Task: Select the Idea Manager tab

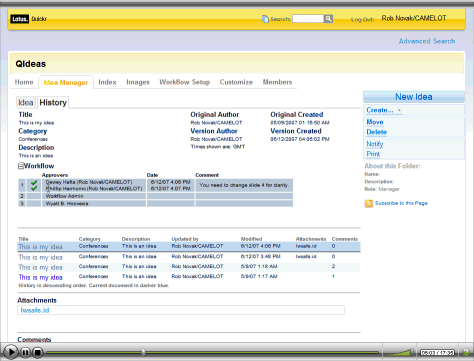Action: tap(66, 82)
